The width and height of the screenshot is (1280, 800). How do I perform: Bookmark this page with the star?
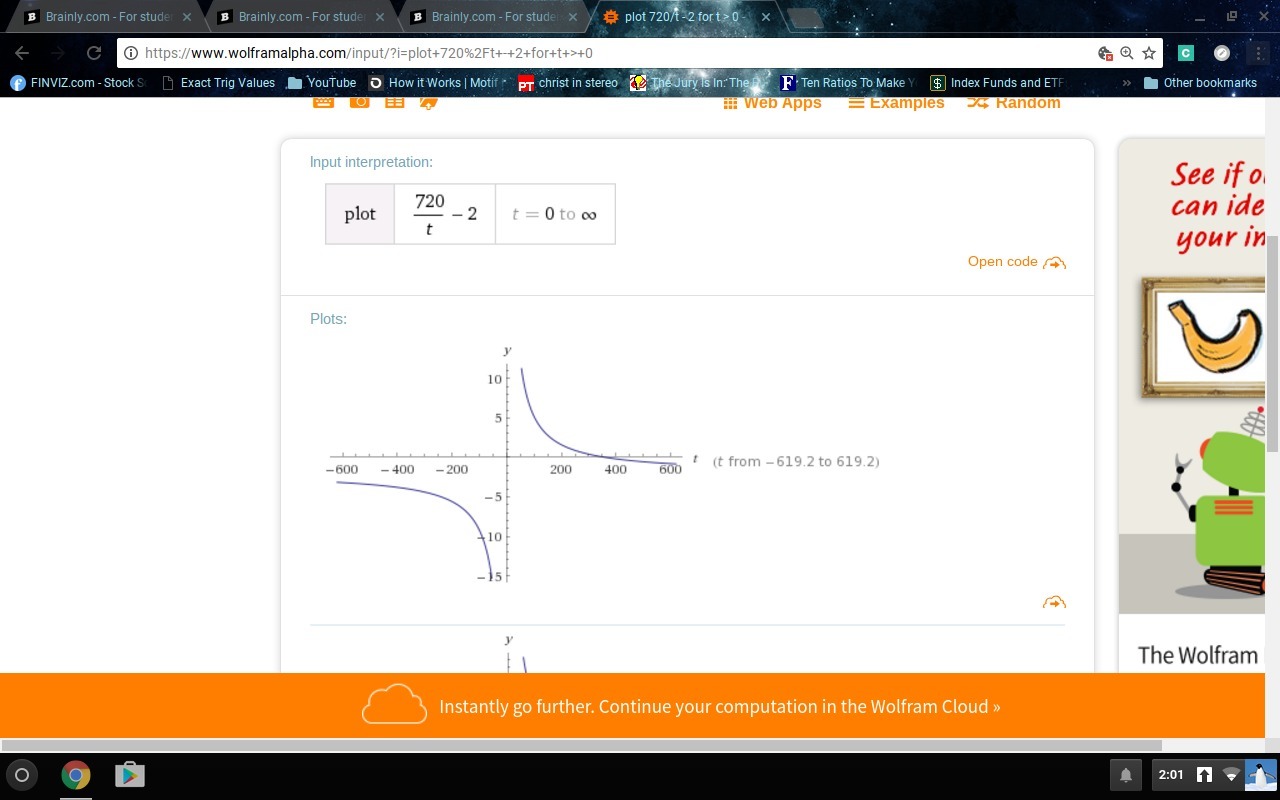tap(1149, 53)
